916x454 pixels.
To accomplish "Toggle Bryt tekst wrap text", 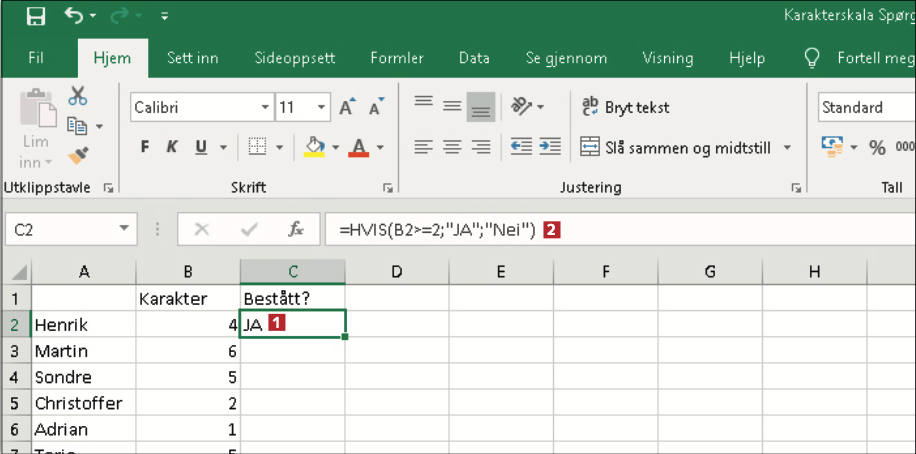I will (x=626, y=107).
